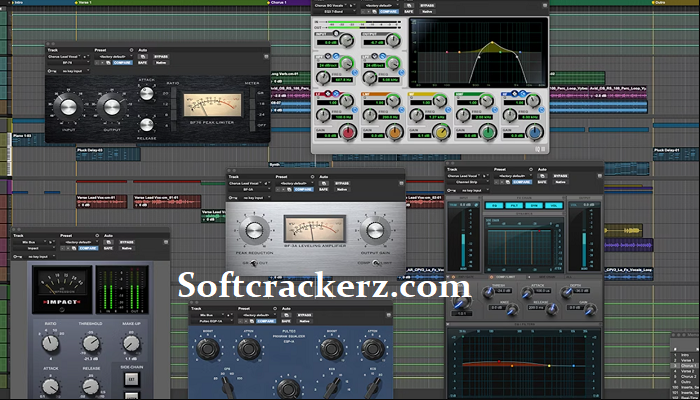700x400 pixels.
Task: Select EQ module in Channel Strip FX chain
Action: click(x=494, y=205)
